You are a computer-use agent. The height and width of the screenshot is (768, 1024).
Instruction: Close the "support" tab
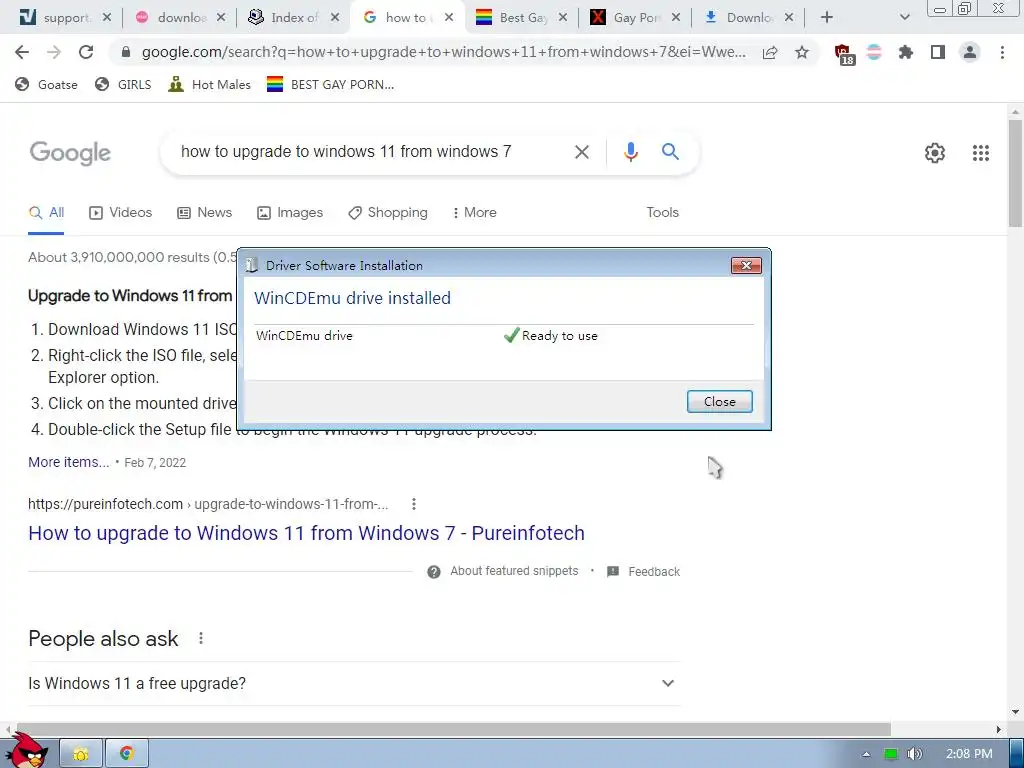pyautogui.click(x=107, y=18)
